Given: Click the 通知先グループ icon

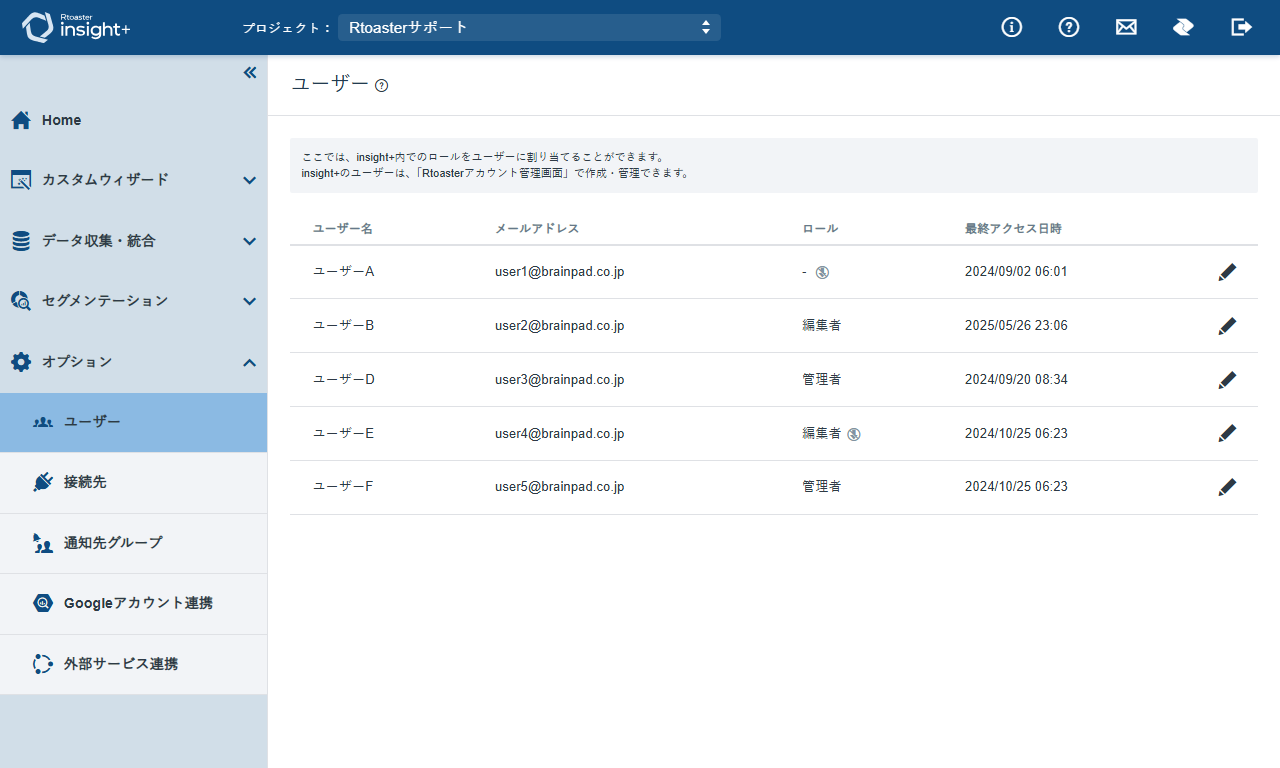Looking at the screenshot, I should [43, 543].
